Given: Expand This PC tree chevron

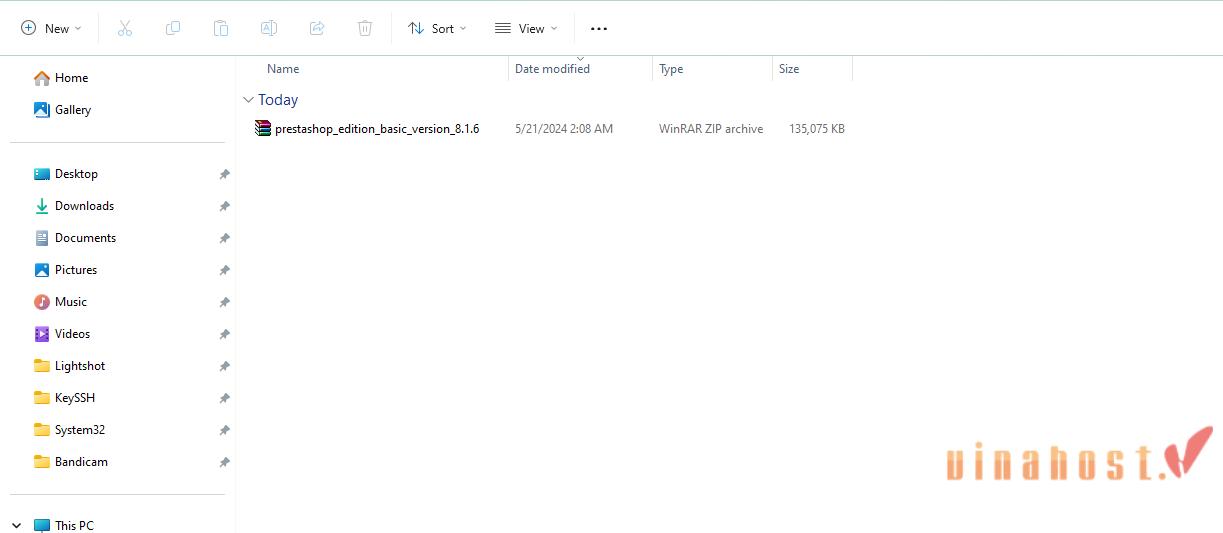Looking at the screenshot, I should click(17, 525).
